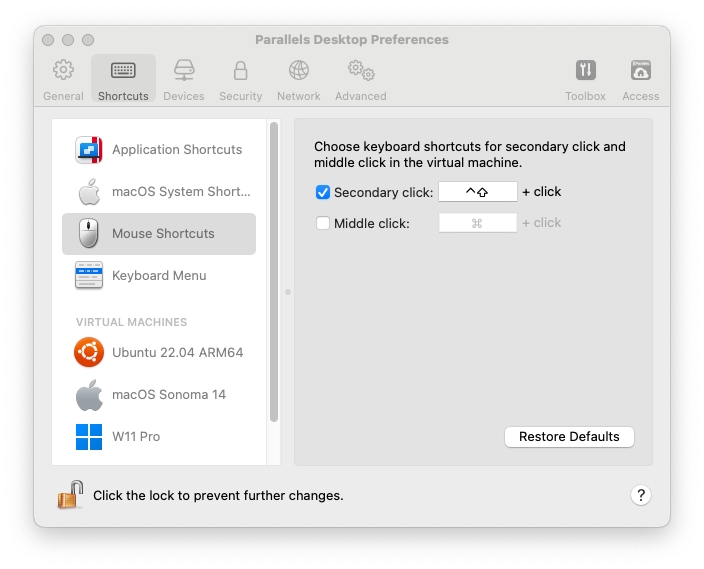Click the Secondary click shortcut field
The image size is (704, 569).
coord(477,192)
